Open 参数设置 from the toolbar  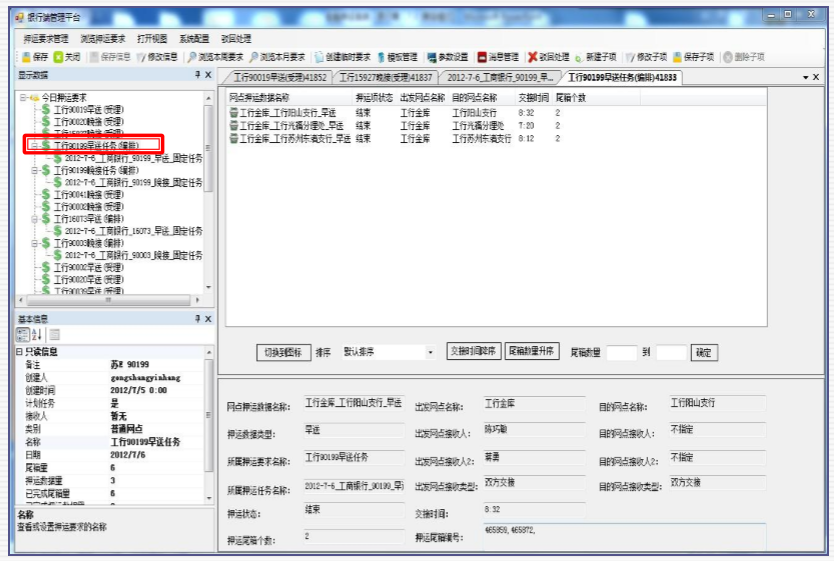[447, 57]
